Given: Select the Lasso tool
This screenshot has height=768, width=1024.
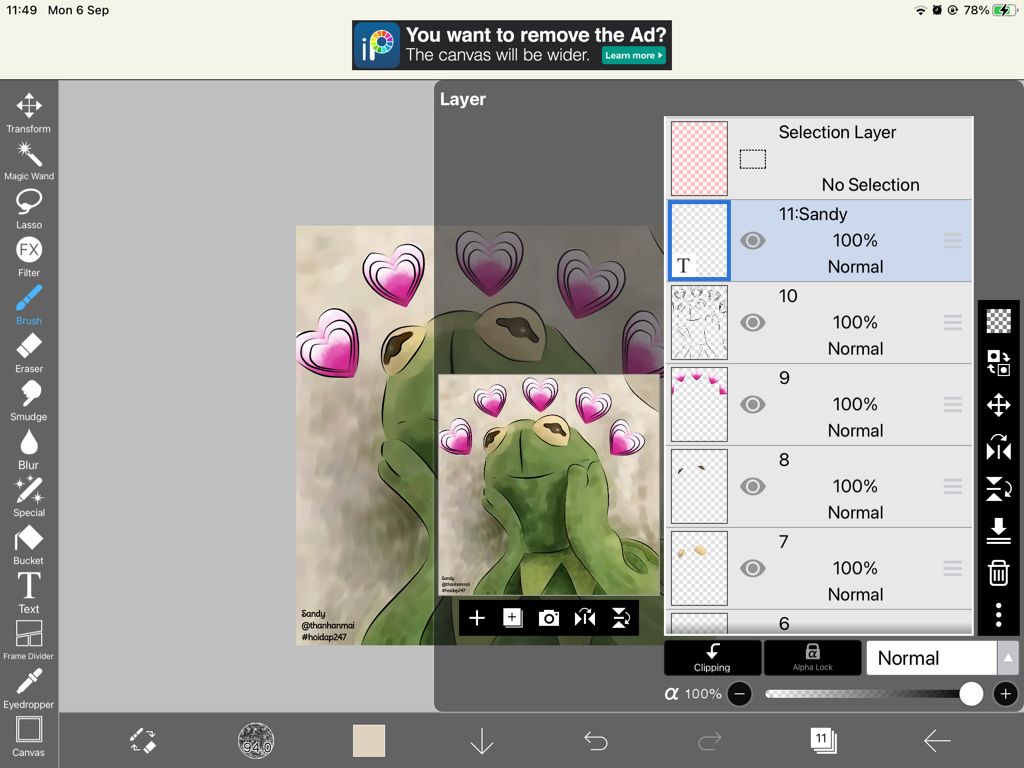Looking at the screenshot, I should point(29,209).
